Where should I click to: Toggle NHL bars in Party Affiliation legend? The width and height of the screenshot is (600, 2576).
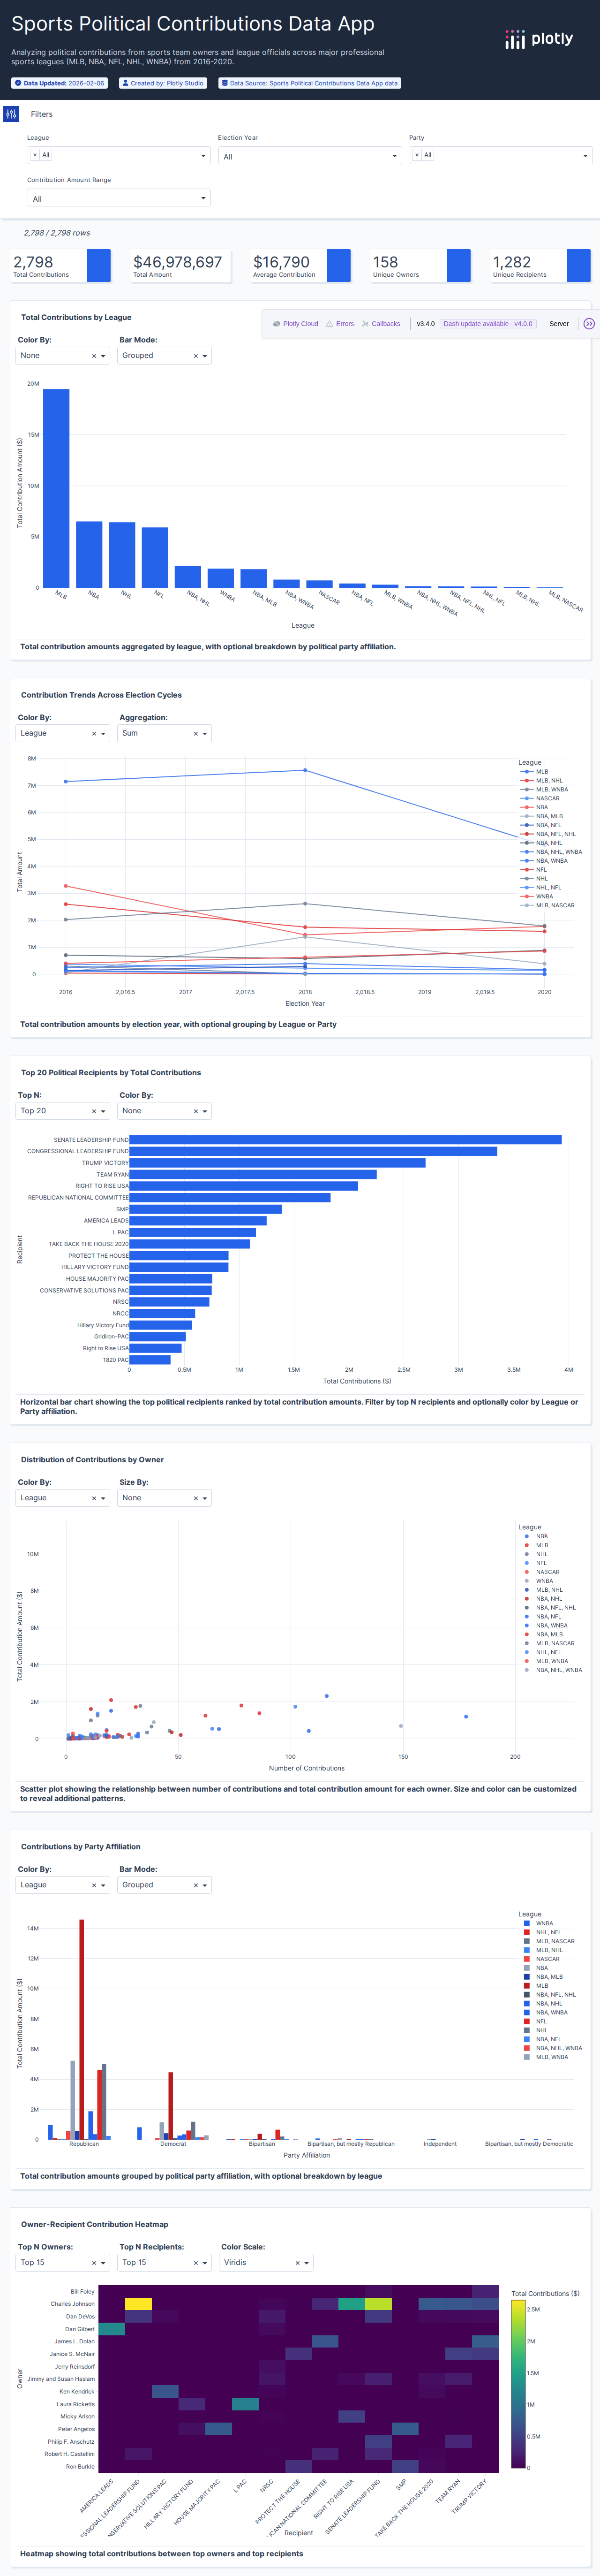pos(535,2031)
